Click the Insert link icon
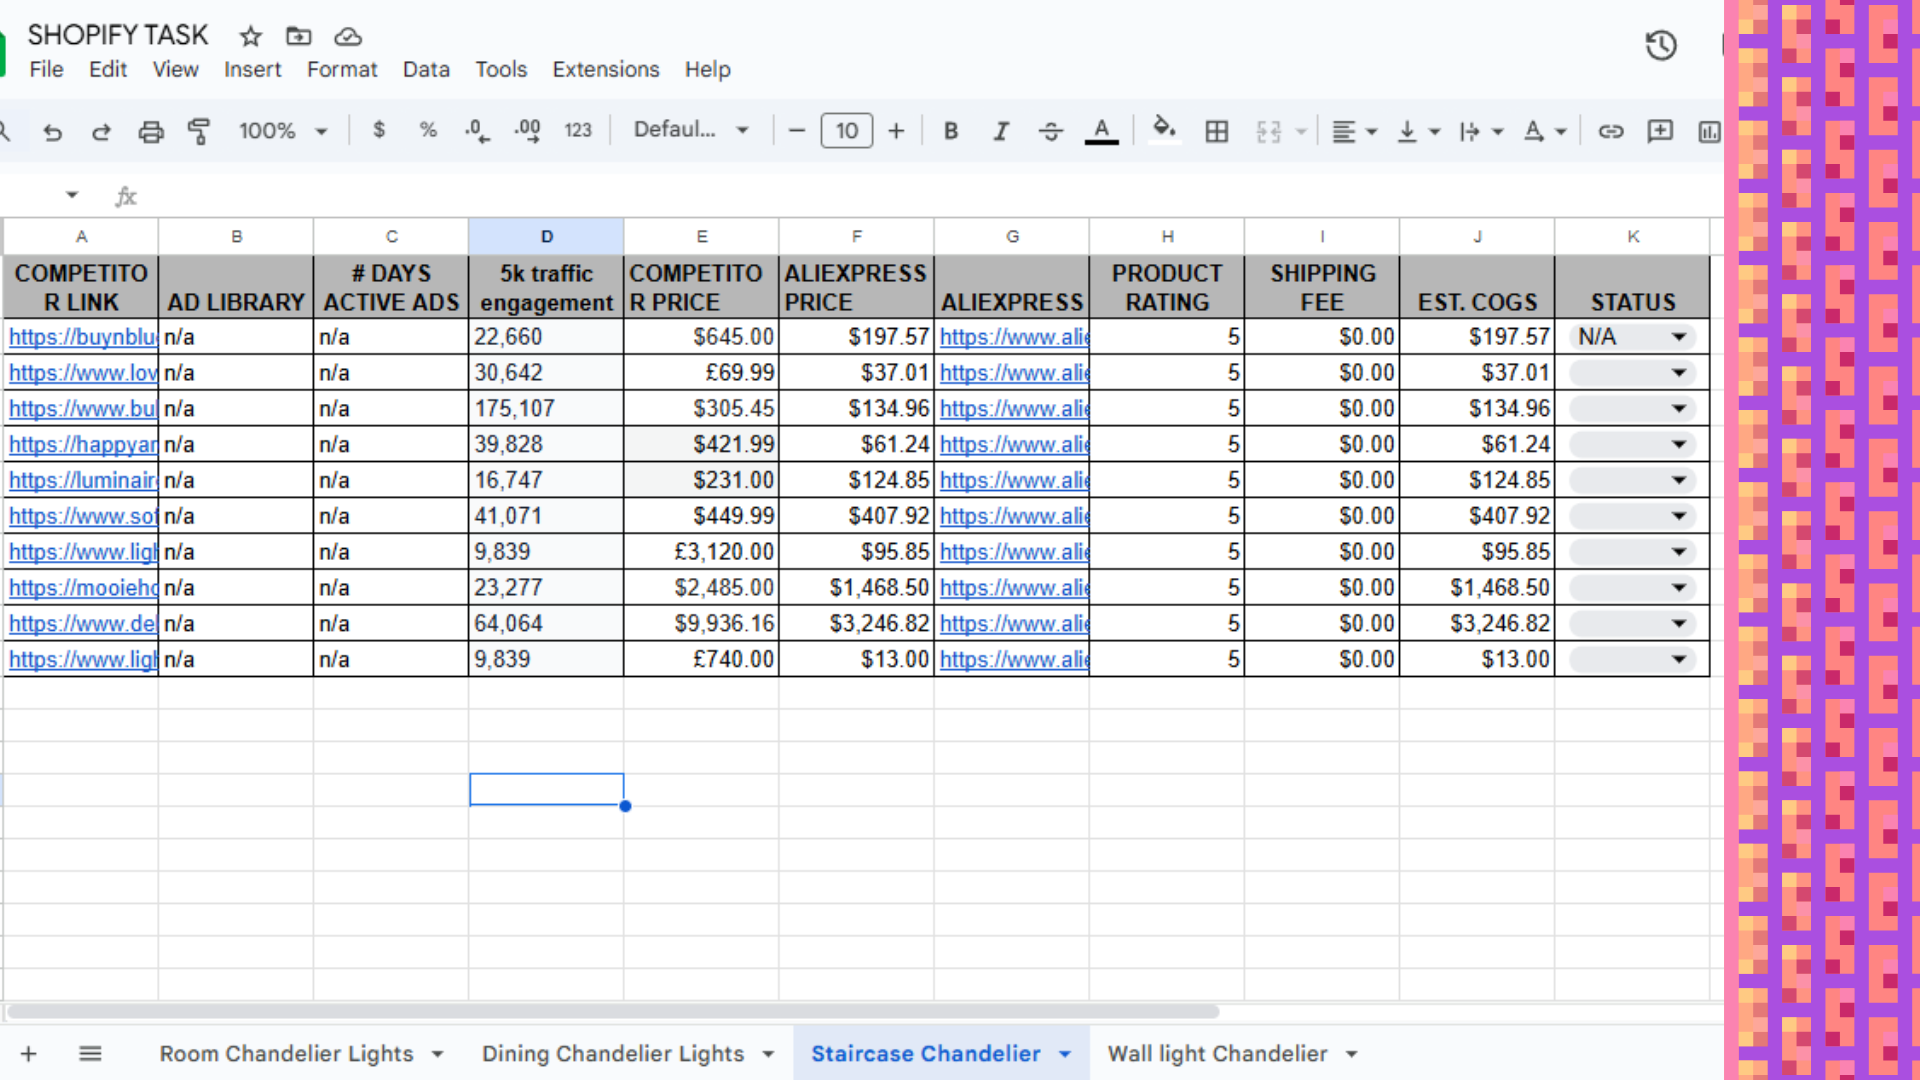This screenshot has width=1920, height=1080. coord(1610,131)
